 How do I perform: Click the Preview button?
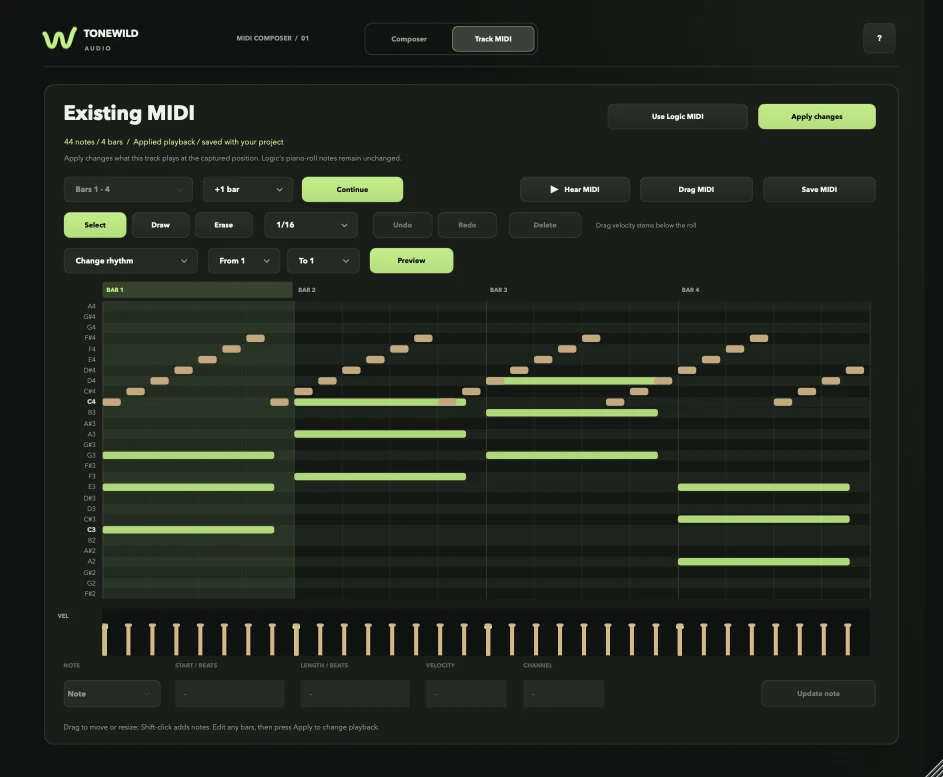pyautogui.click(x=411, y=261)
